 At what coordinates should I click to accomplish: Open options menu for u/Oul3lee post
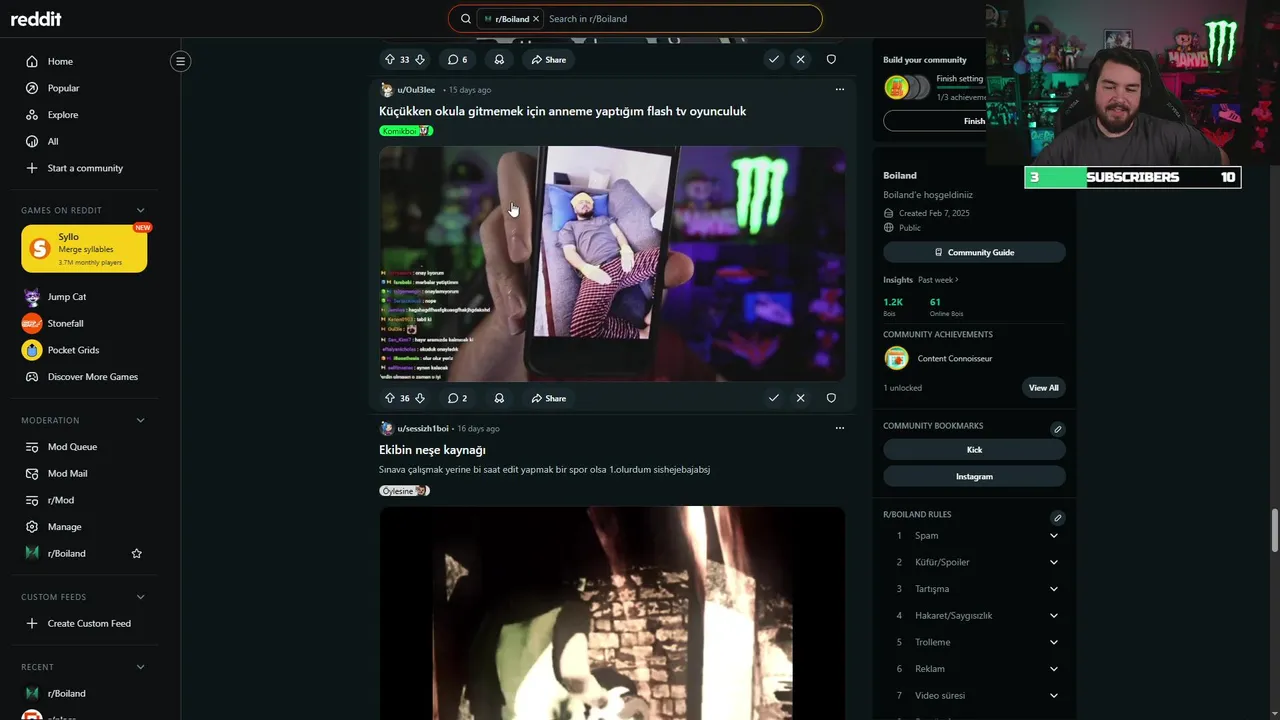839,89
